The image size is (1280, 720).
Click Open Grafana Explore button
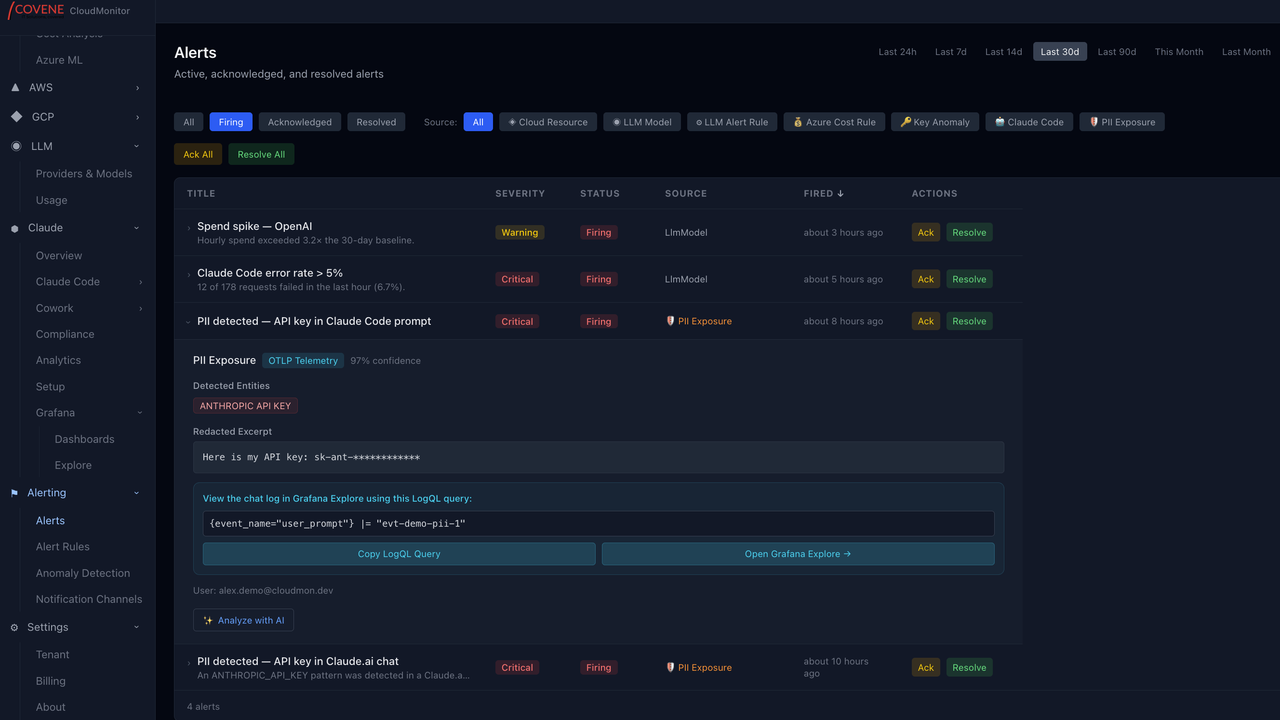[798, 554]
